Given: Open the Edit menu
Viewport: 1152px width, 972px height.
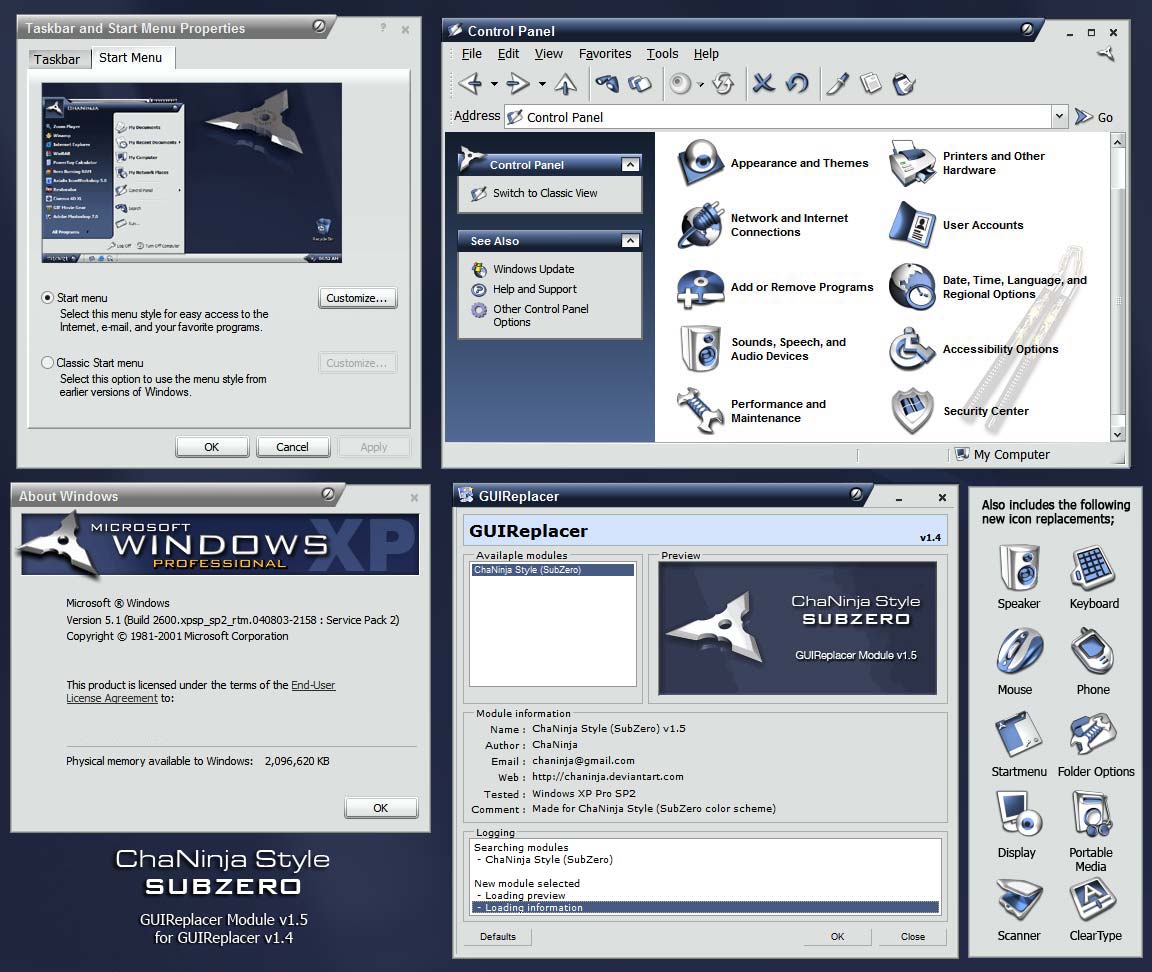Looking at the screenshot, I should (508, 54).
